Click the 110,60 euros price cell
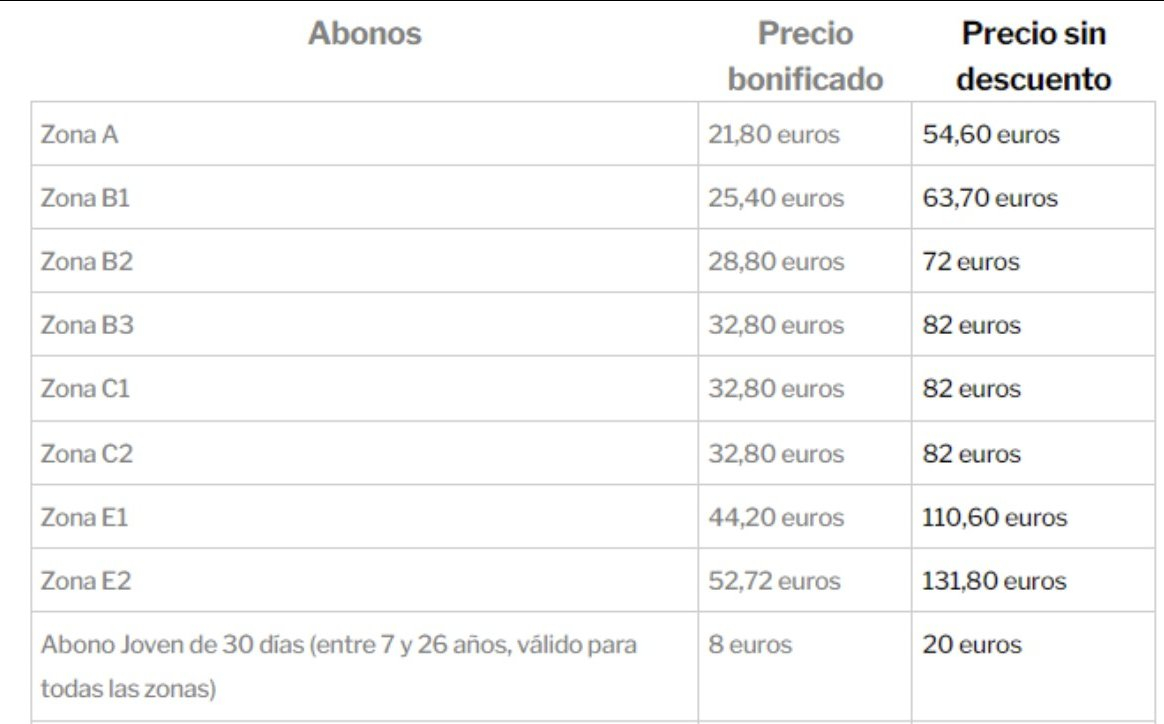Image resolution: width=1164 pixels, height=724 pixels. click(x=995, y=518)
